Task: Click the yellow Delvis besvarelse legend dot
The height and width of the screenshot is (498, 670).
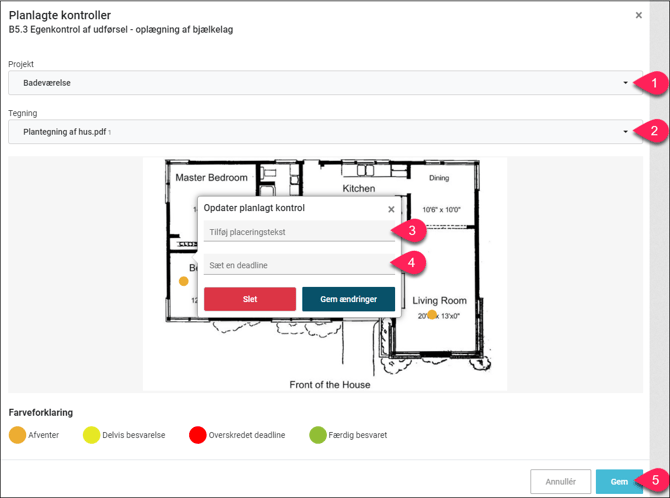Action: coord(91,435)
